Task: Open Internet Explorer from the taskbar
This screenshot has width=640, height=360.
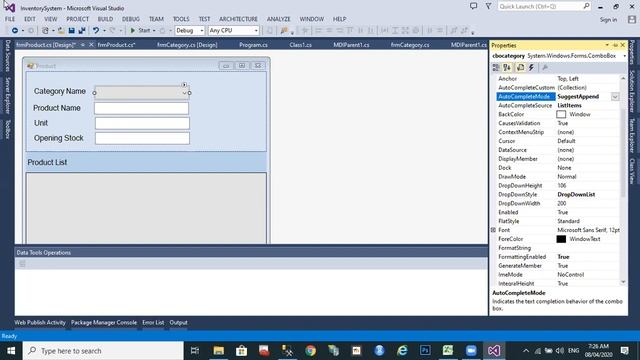Action: pos(402,351)
